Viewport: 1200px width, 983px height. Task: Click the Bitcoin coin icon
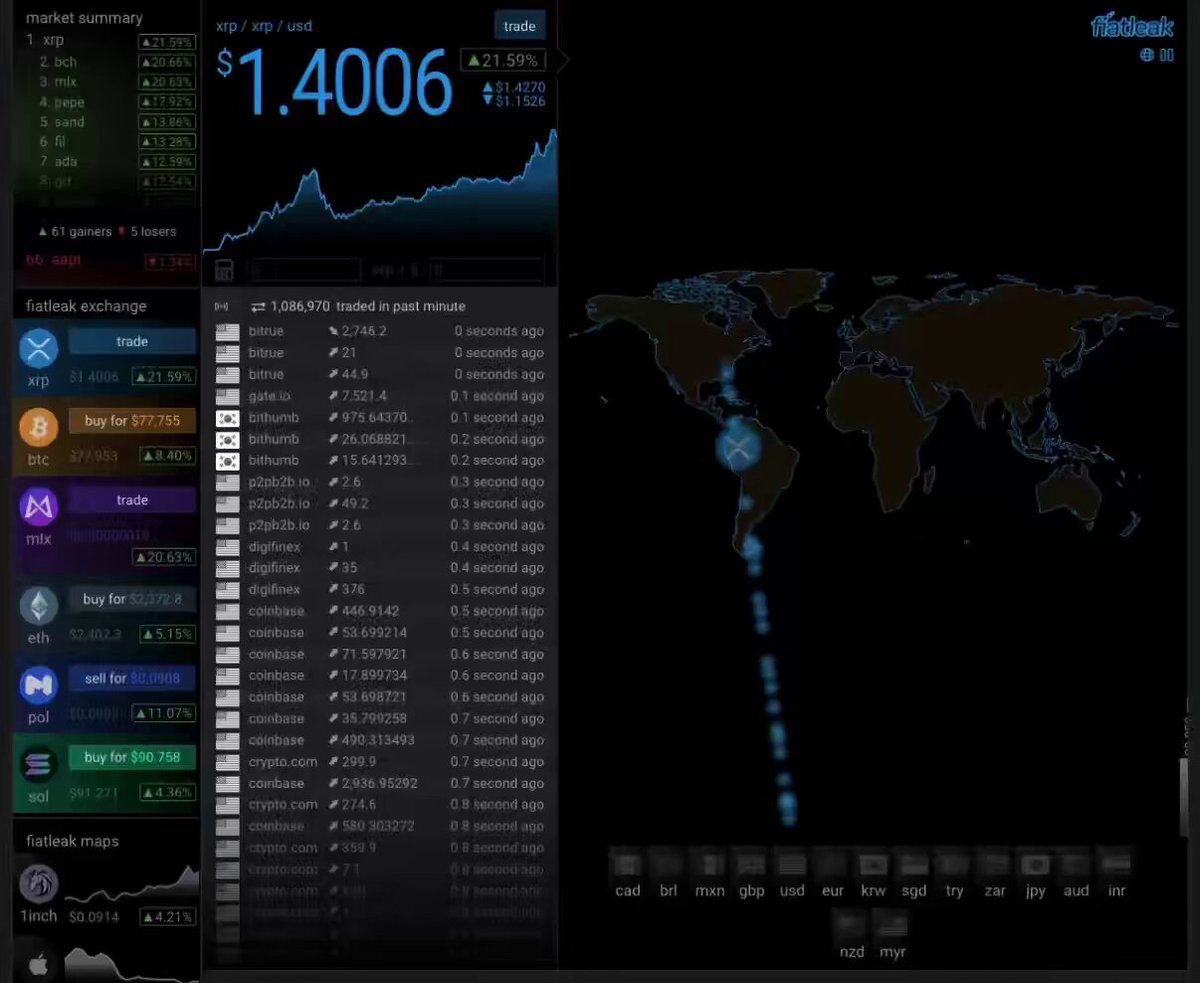(x=39, y=428)
